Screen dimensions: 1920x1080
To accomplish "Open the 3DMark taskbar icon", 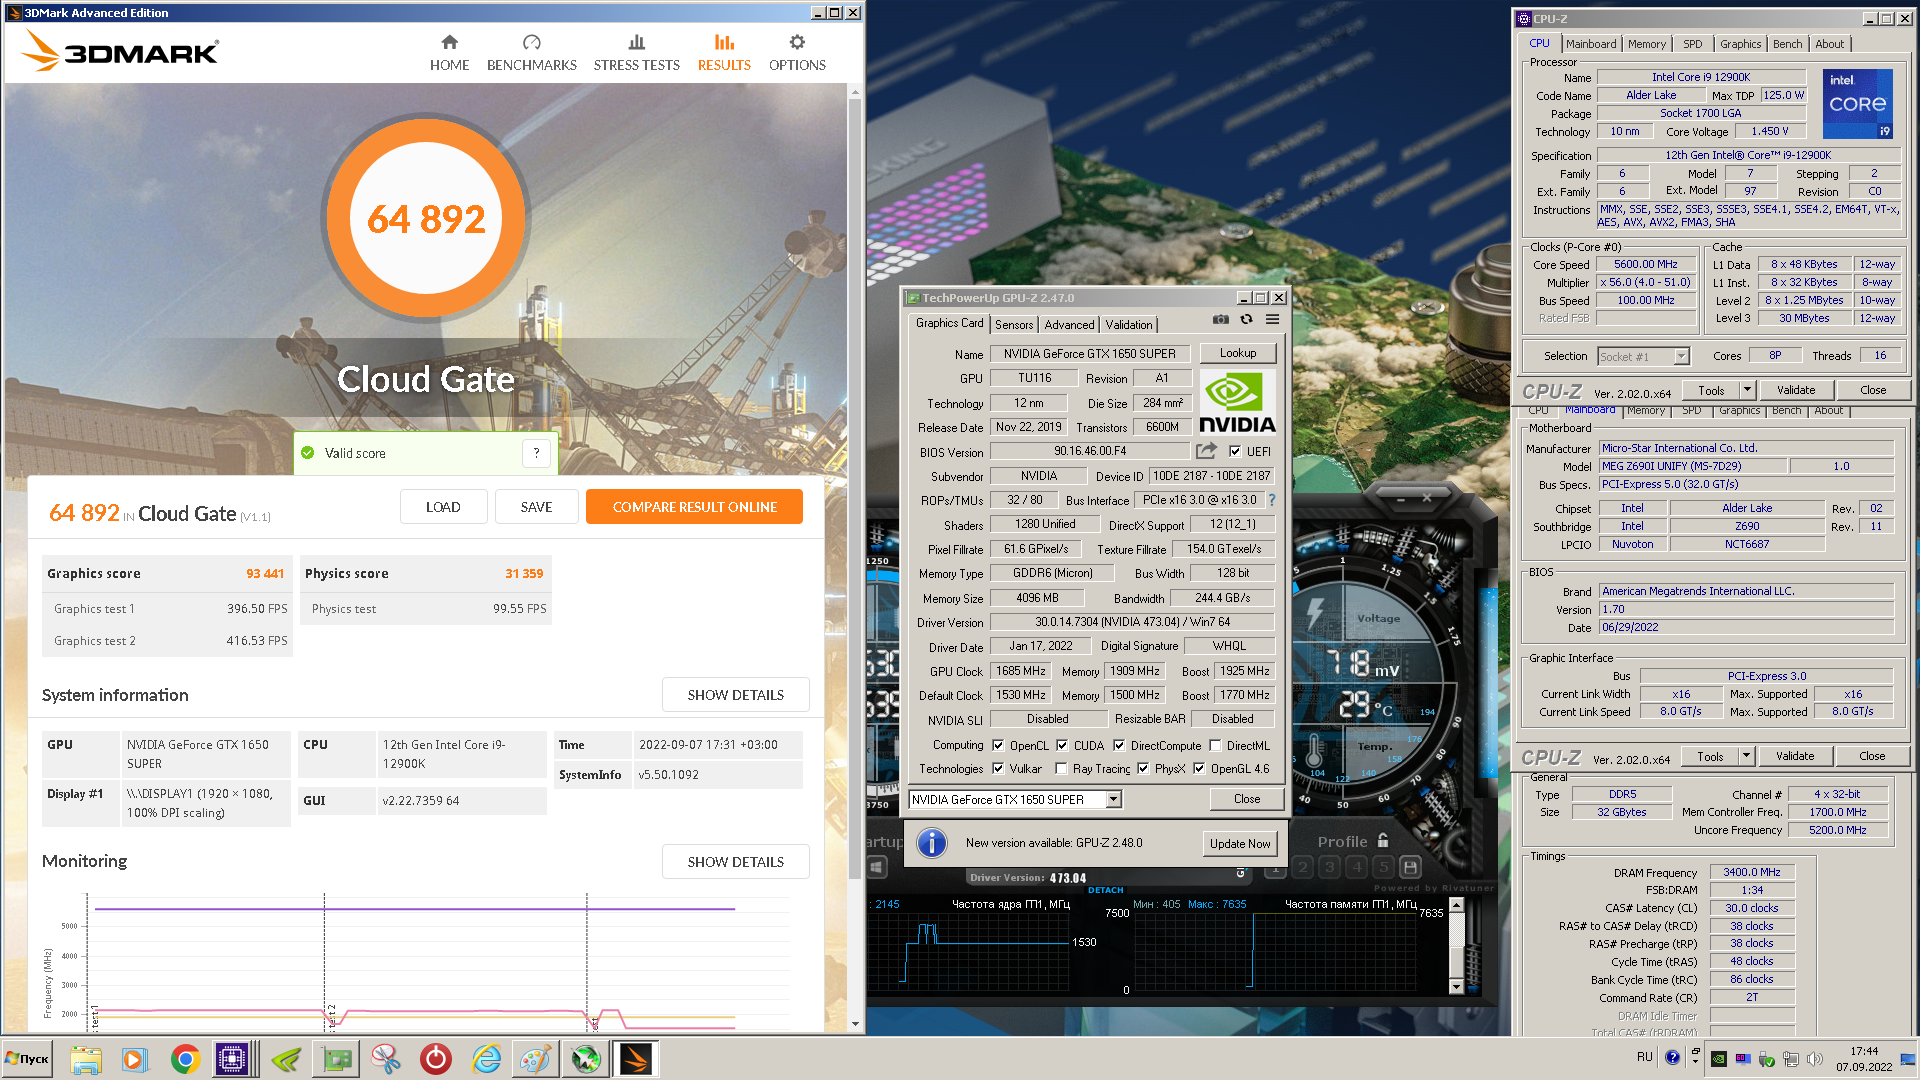I will (x=636, y=1059).
